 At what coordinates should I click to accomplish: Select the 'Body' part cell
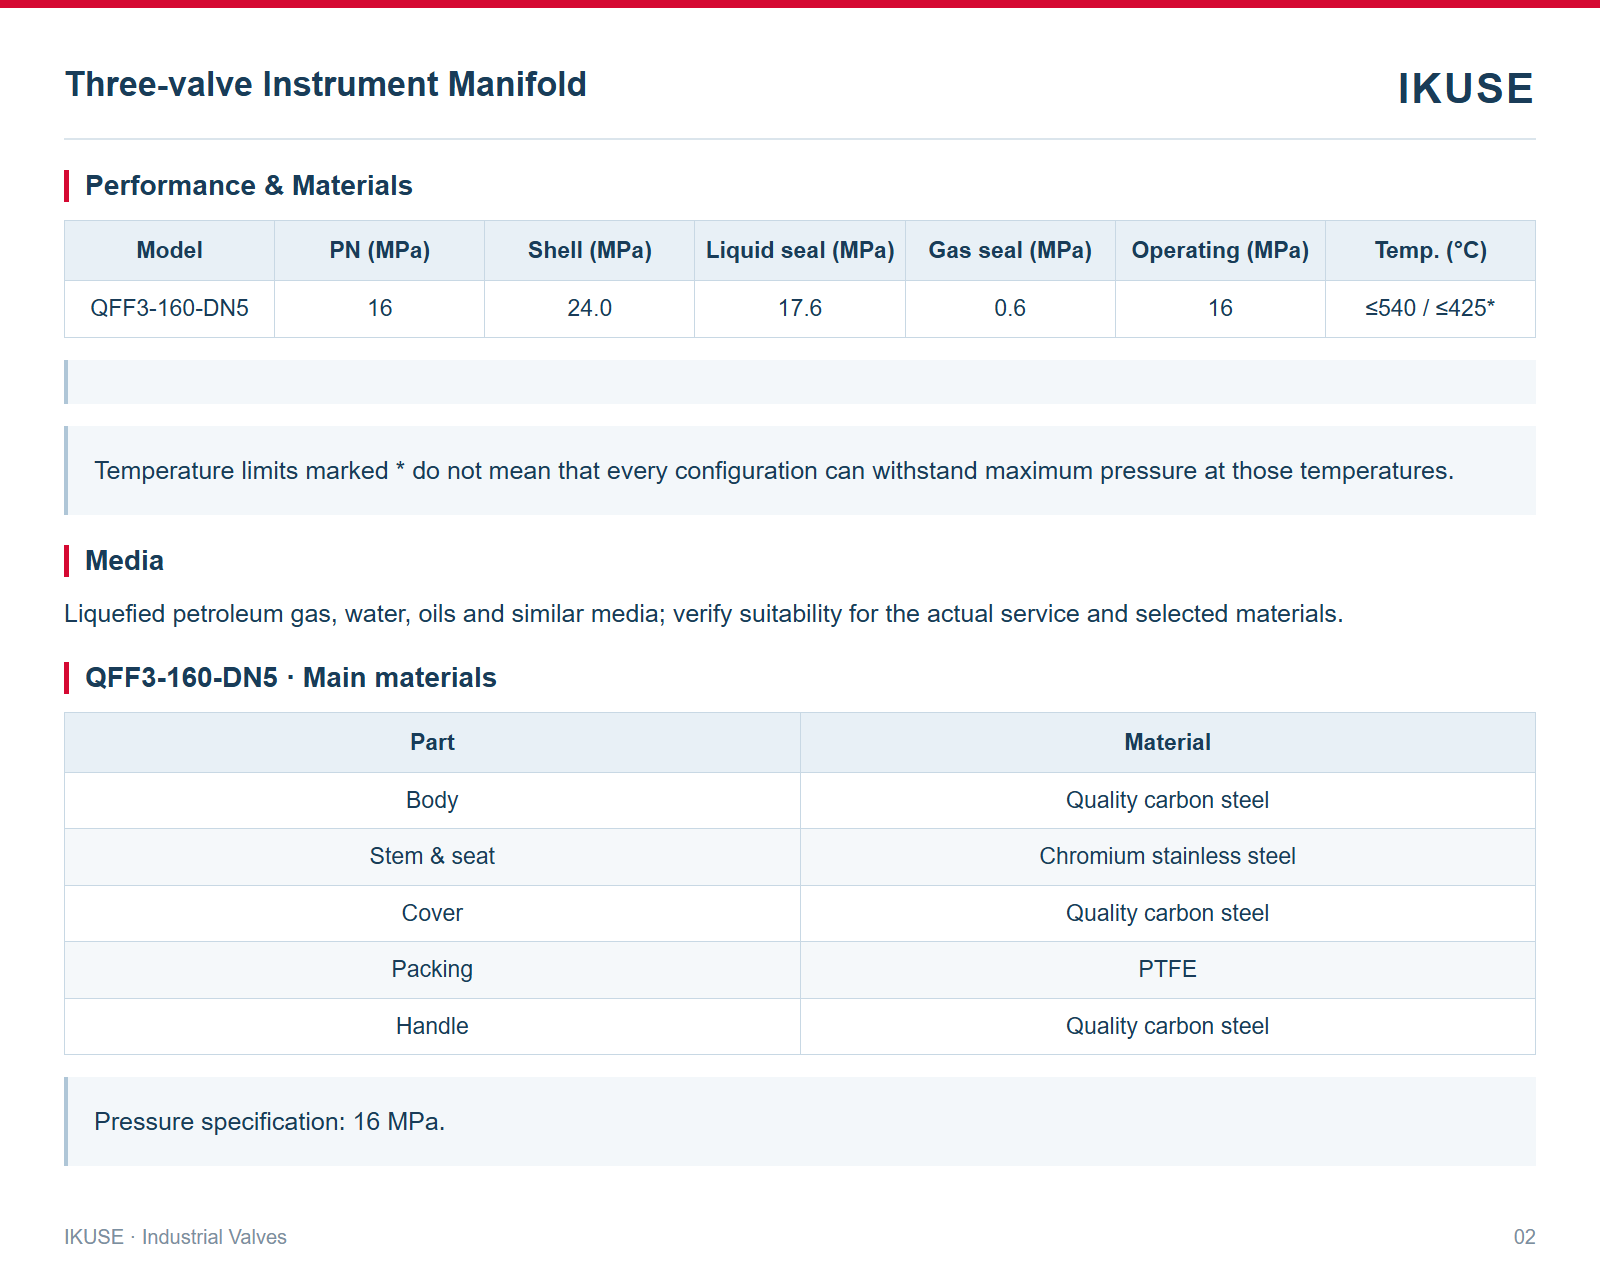pyautogui.click(x=432, y=800)
